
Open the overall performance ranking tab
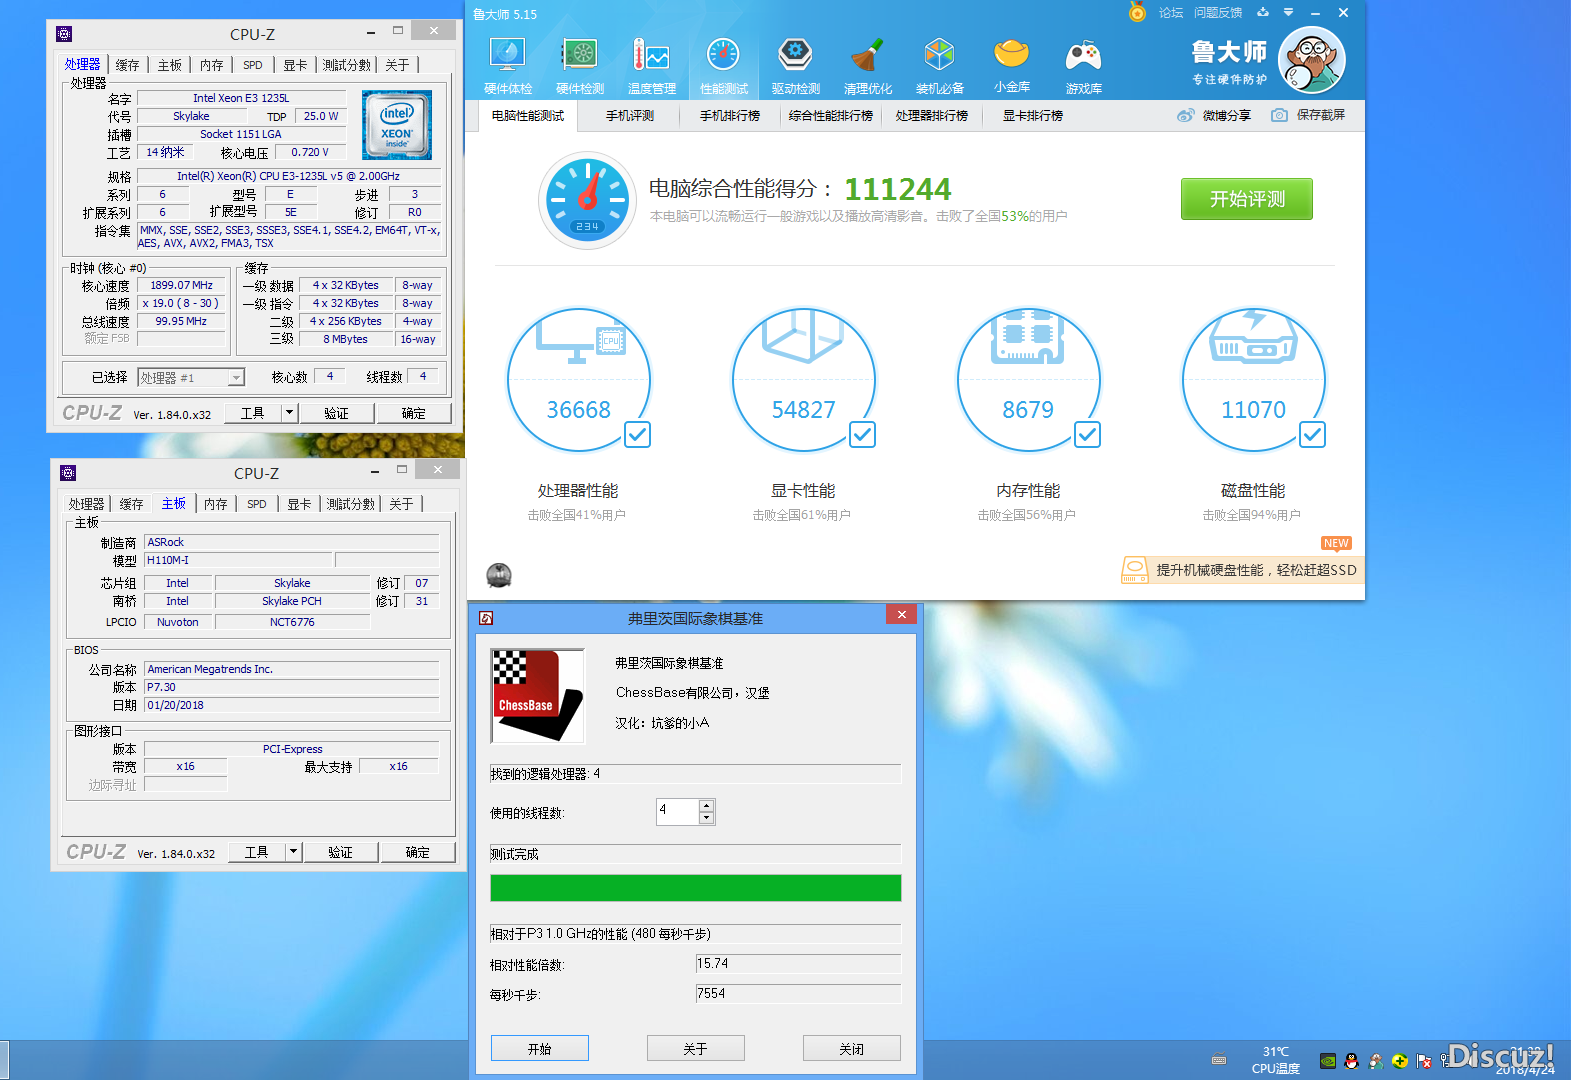point(831,116)
